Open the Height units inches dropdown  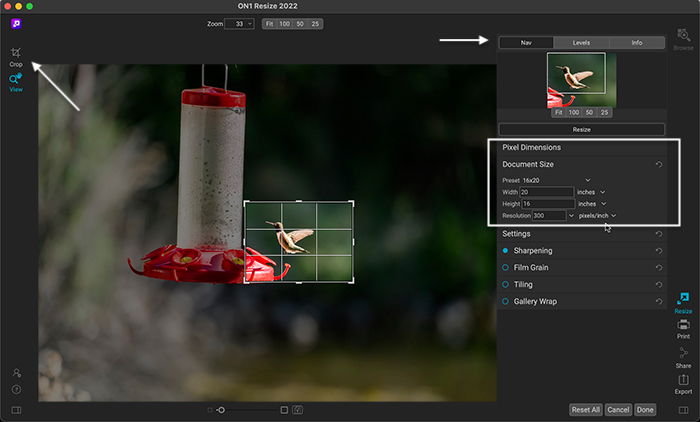592,204
